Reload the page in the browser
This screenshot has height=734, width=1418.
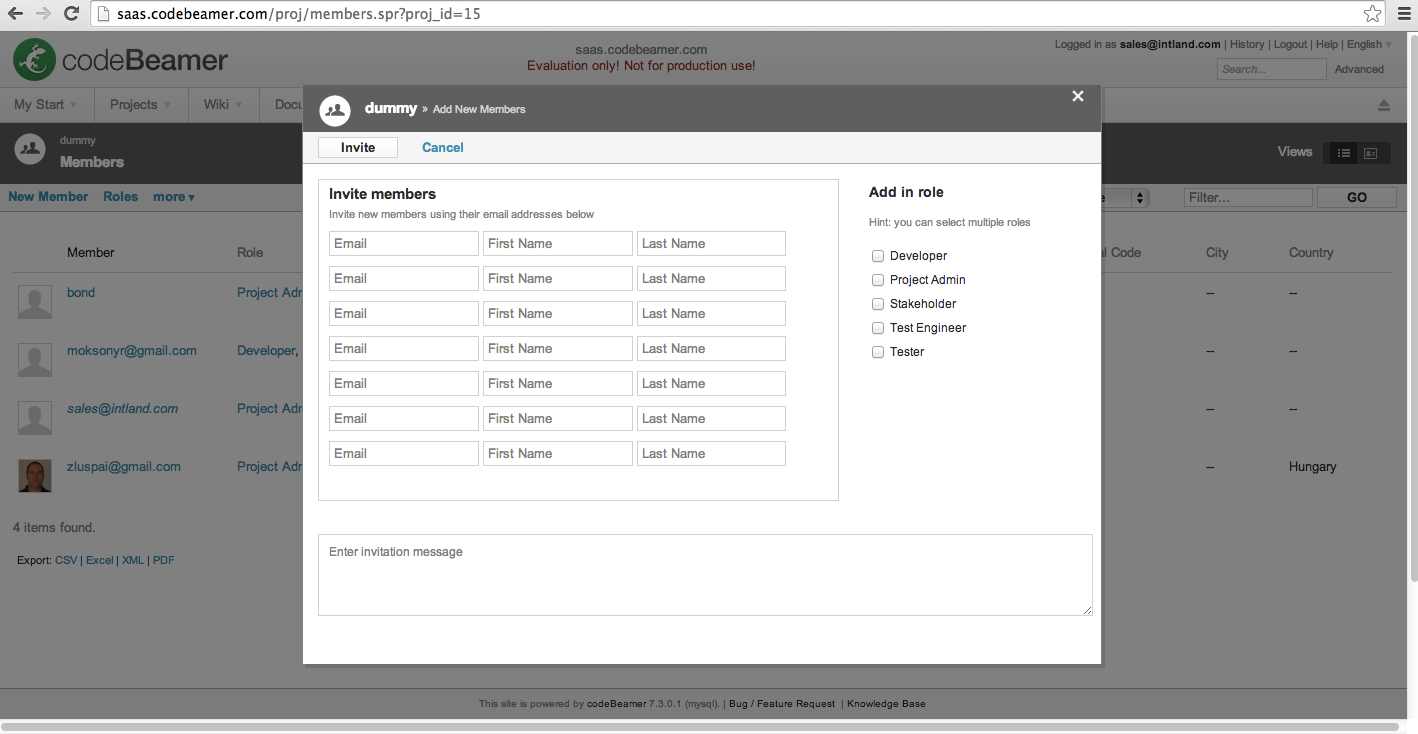pos(71,14)
